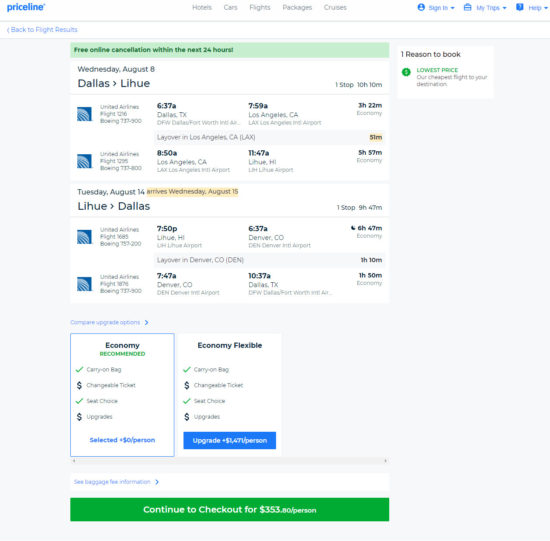Image resolution: width=550 pixels, height=541 pixels.
Task: Click '1 Stop 10h 10m' trip summary
Action: point(358,85)
